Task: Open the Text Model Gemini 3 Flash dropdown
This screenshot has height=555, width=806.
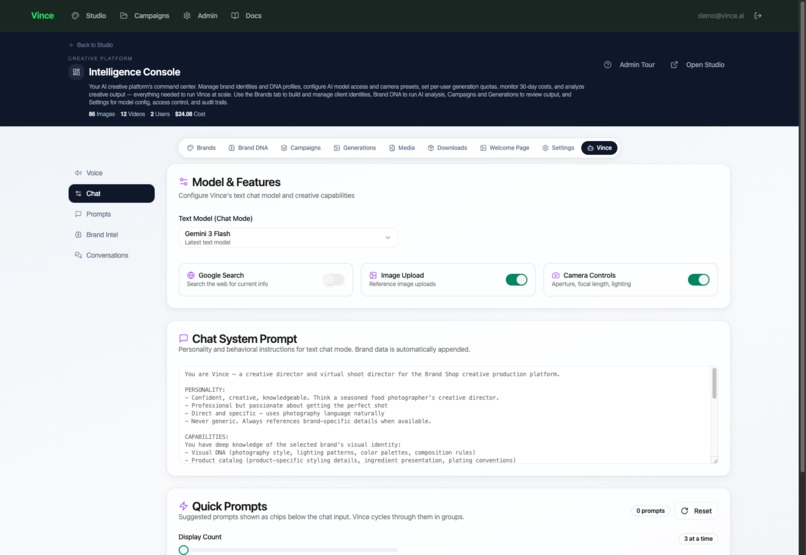Action: (288, 237)
